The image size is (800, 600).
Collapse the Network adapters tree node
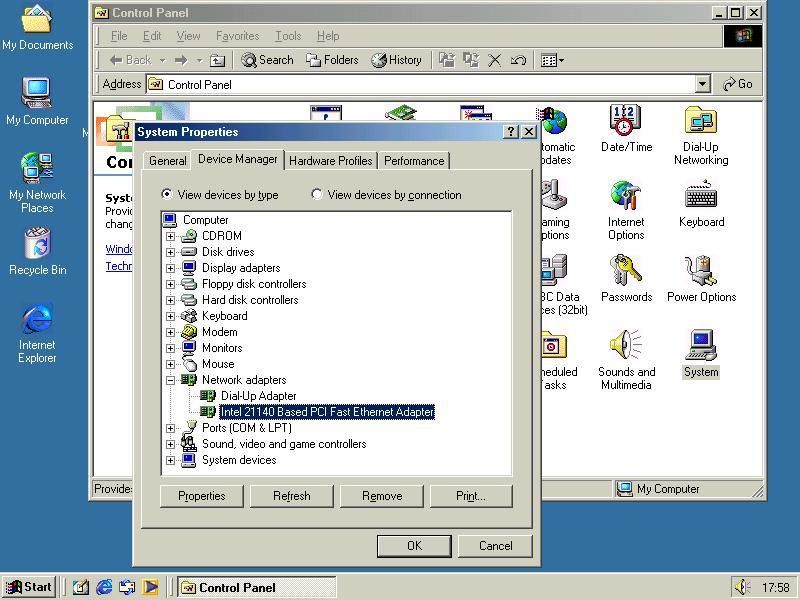pos(171,380)
